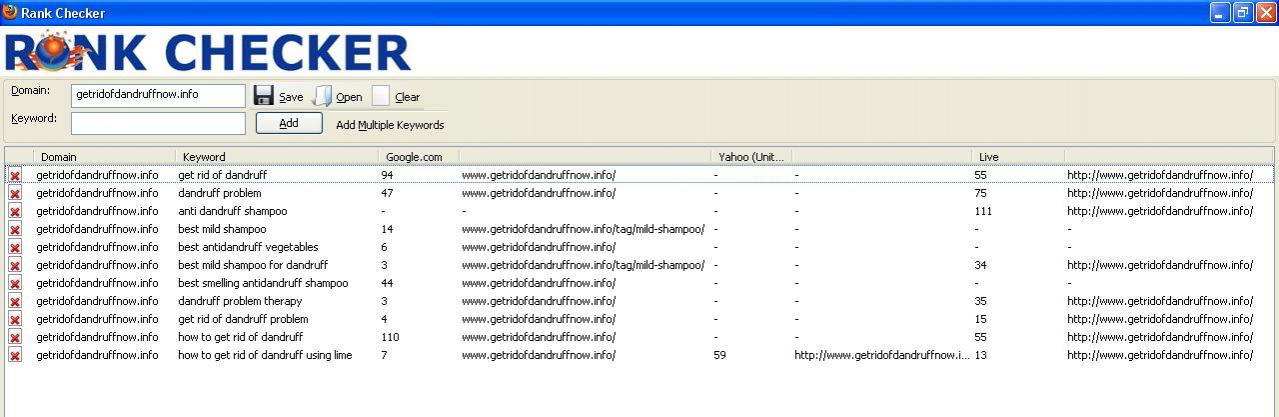This screenshot has height=417, width=1279.
Task: Remove the 'using lime' keyword row via the red X
Action: coord(15,355)
